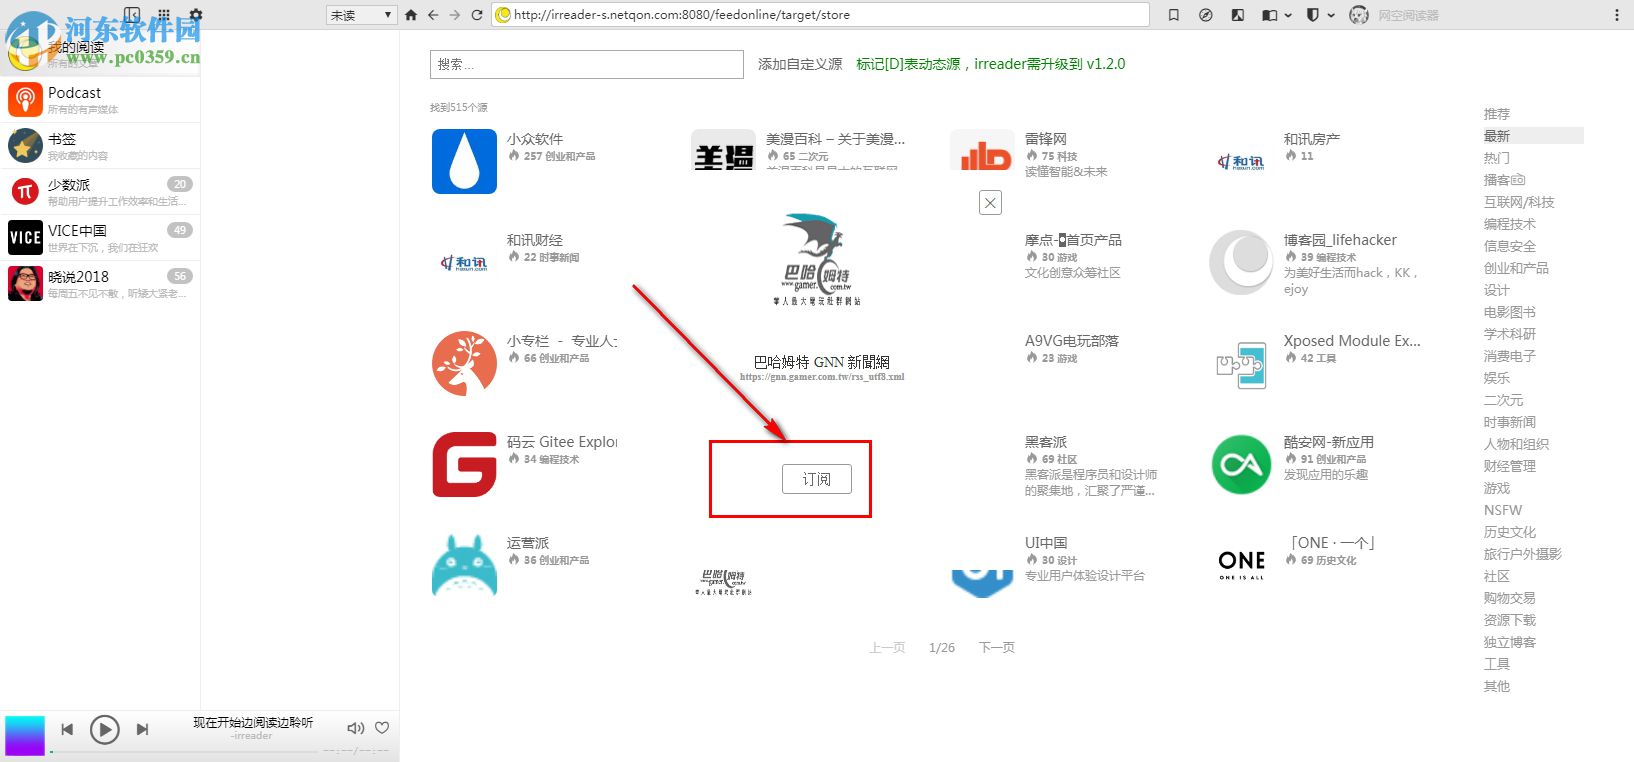1634x762 pixels.
Task: Click the gradient album cover thumbnail
Action: pyautogui.click(x=25, y=735)
